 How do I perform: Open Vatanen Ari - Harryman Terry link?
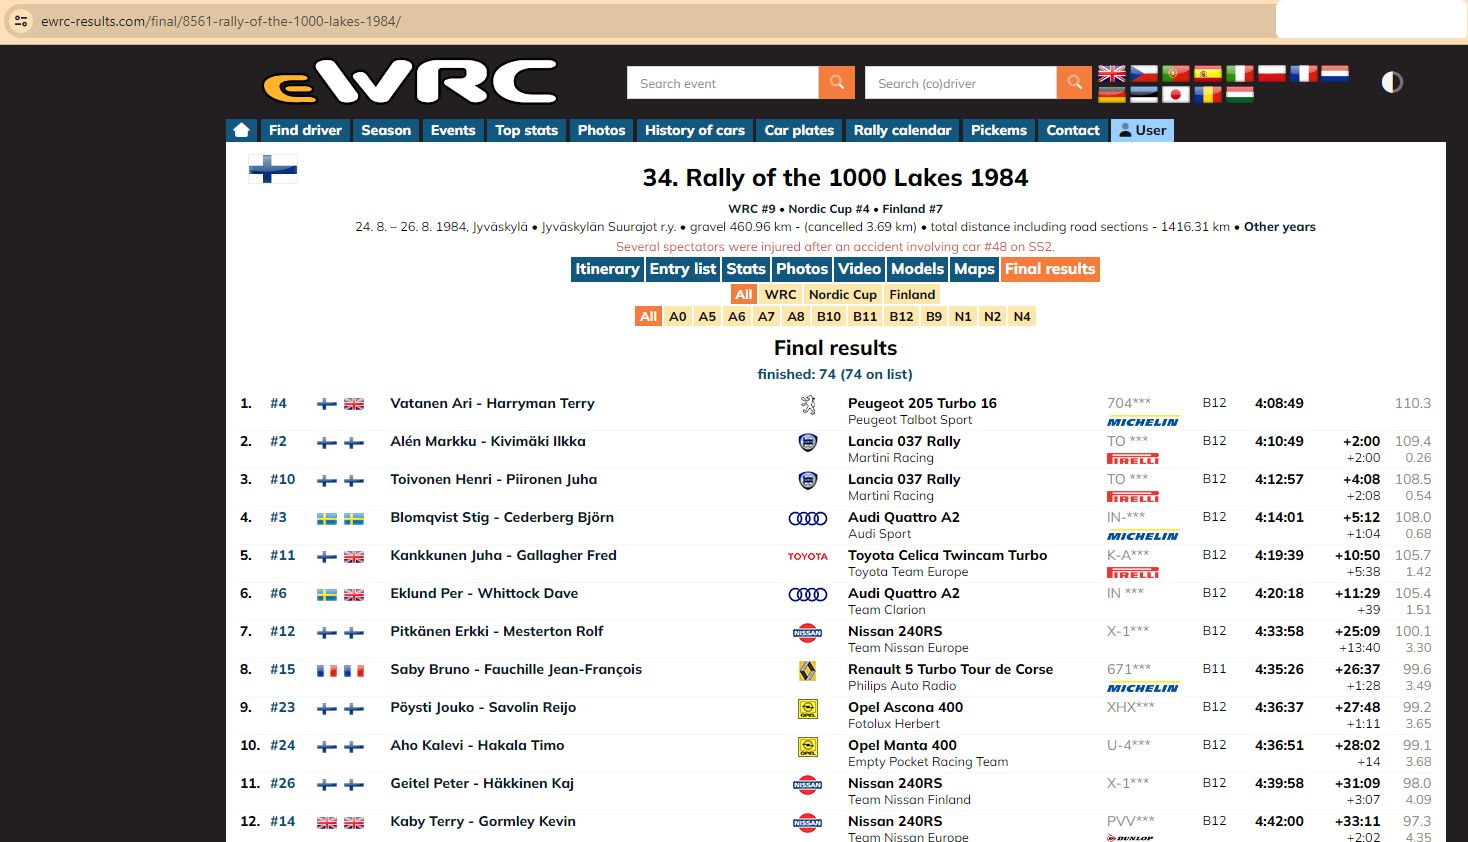coord(492,403)
